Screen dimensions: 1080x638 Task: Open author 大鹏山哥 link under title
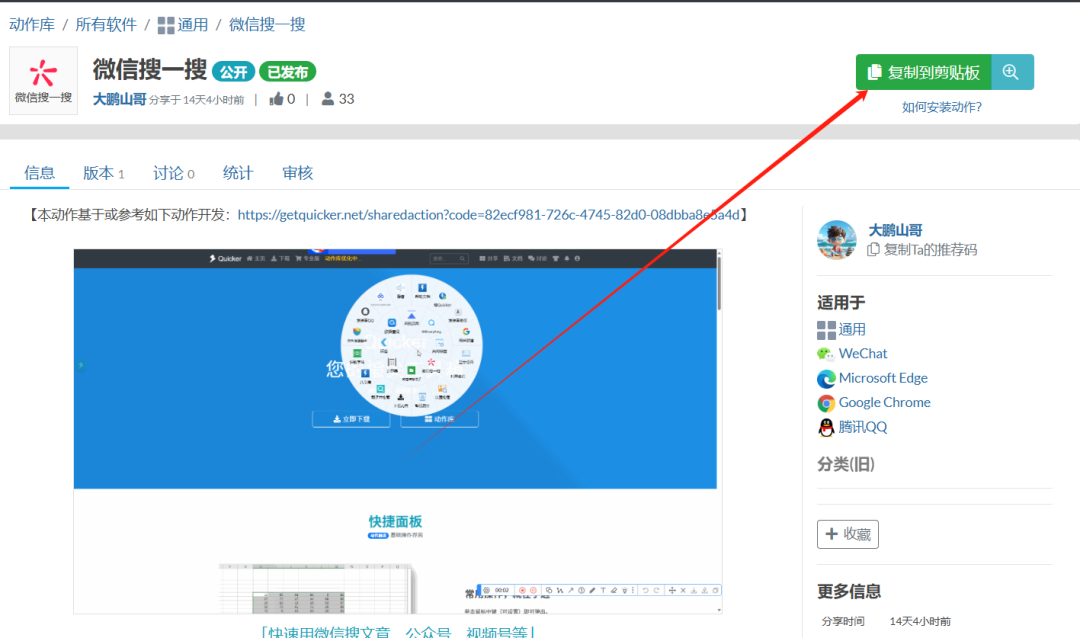point(119,99)
